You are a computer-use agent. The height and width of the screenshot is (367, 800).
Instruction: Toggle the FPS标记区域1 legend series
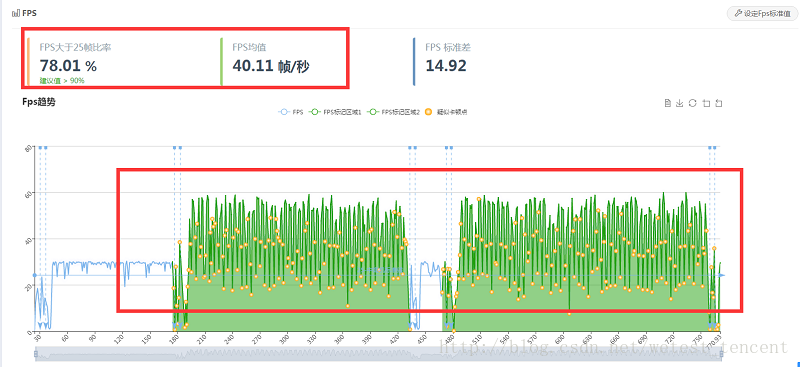[x=336, y=112]
